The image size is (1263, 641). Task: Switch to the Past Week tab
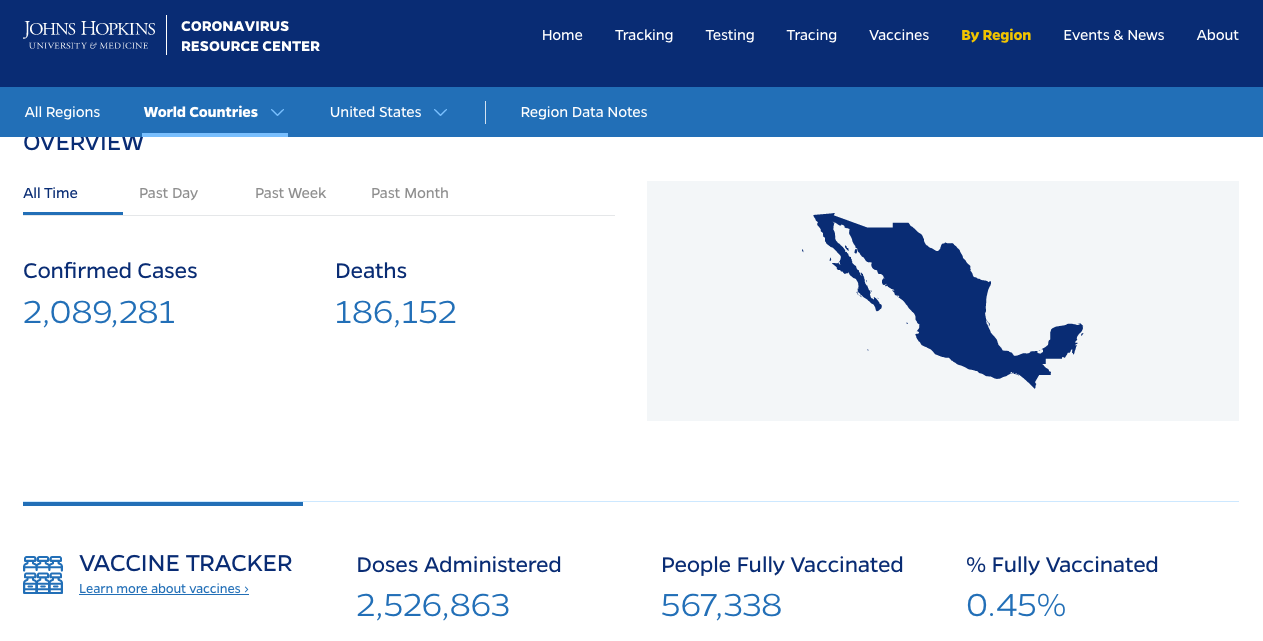tap(290, 193)
